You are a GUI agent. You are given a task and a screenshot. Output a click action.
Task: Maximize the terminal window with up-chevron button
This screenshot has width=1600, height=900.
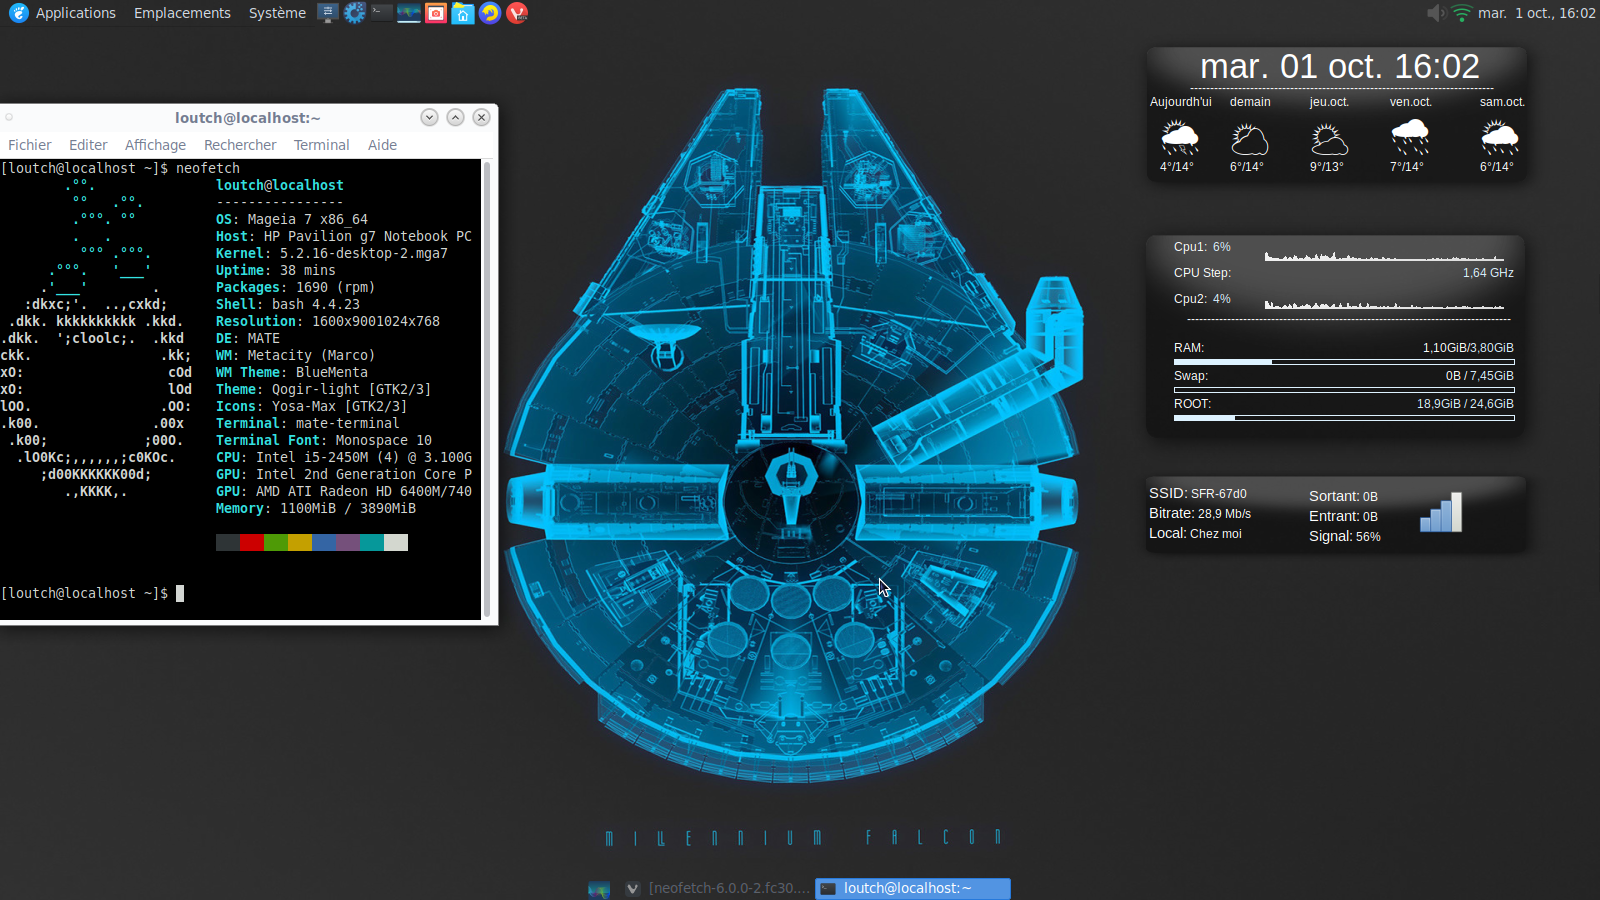455,117
